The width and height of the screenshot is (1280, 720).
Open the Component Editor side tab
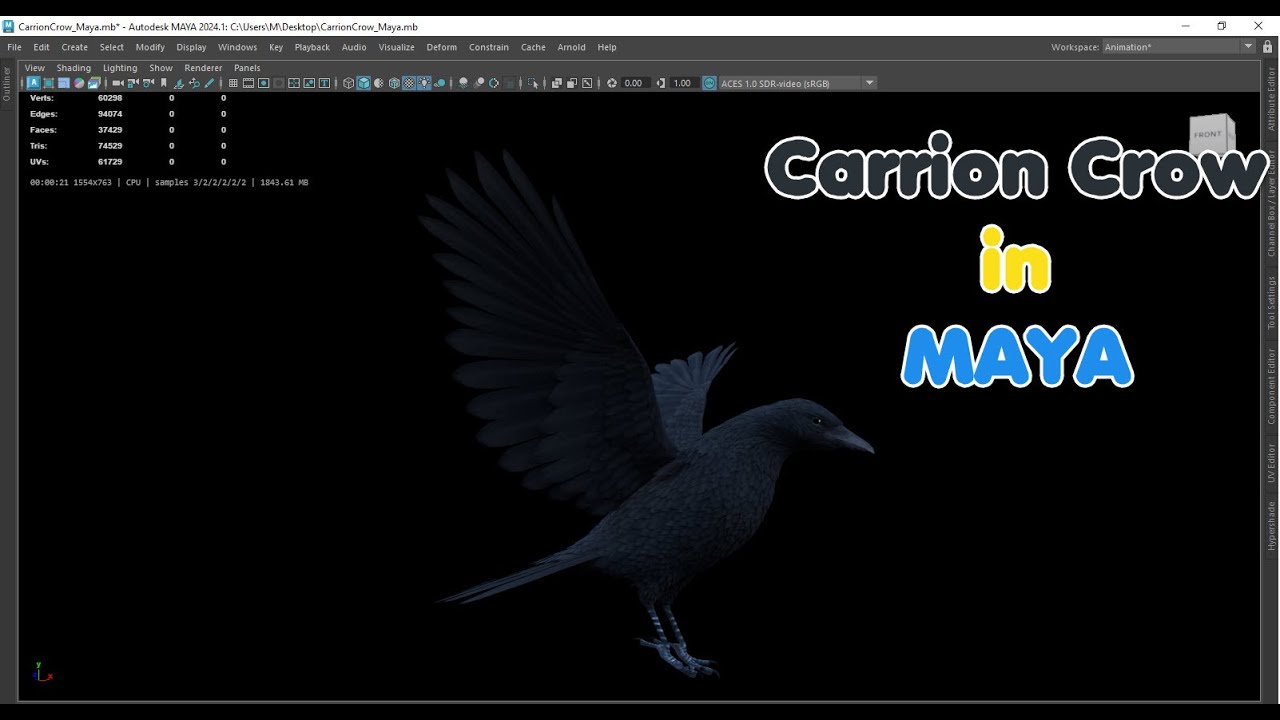(x=1272, y=386)
